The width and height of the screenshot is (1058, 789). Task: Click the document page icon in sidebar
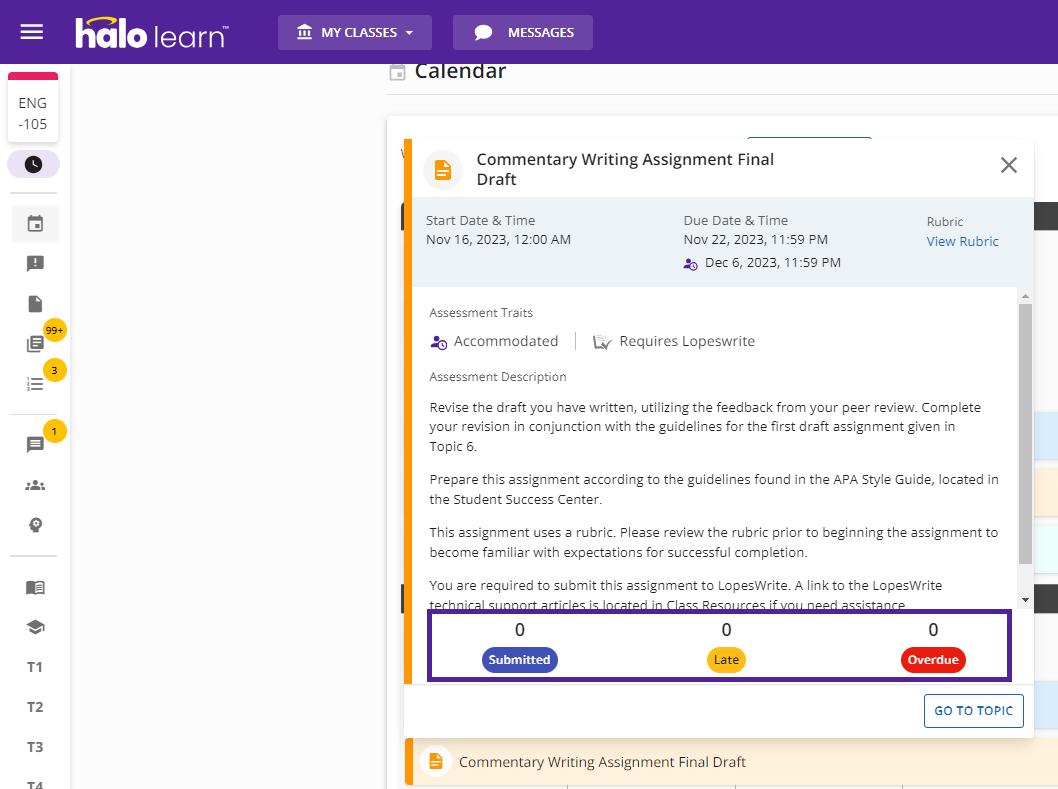(x=35, y=304)
